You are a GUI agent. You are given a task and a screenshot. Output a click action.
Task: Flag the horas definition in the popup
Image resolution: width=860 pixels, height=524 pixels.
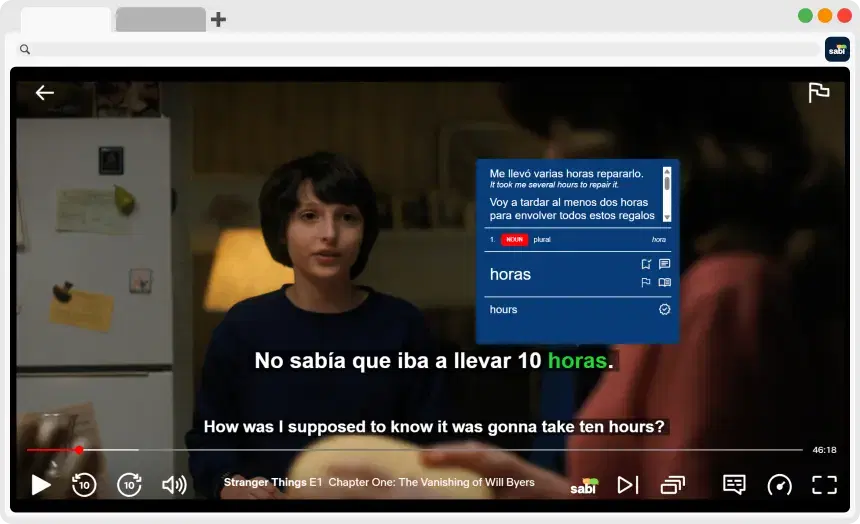[x=646, y=283]
